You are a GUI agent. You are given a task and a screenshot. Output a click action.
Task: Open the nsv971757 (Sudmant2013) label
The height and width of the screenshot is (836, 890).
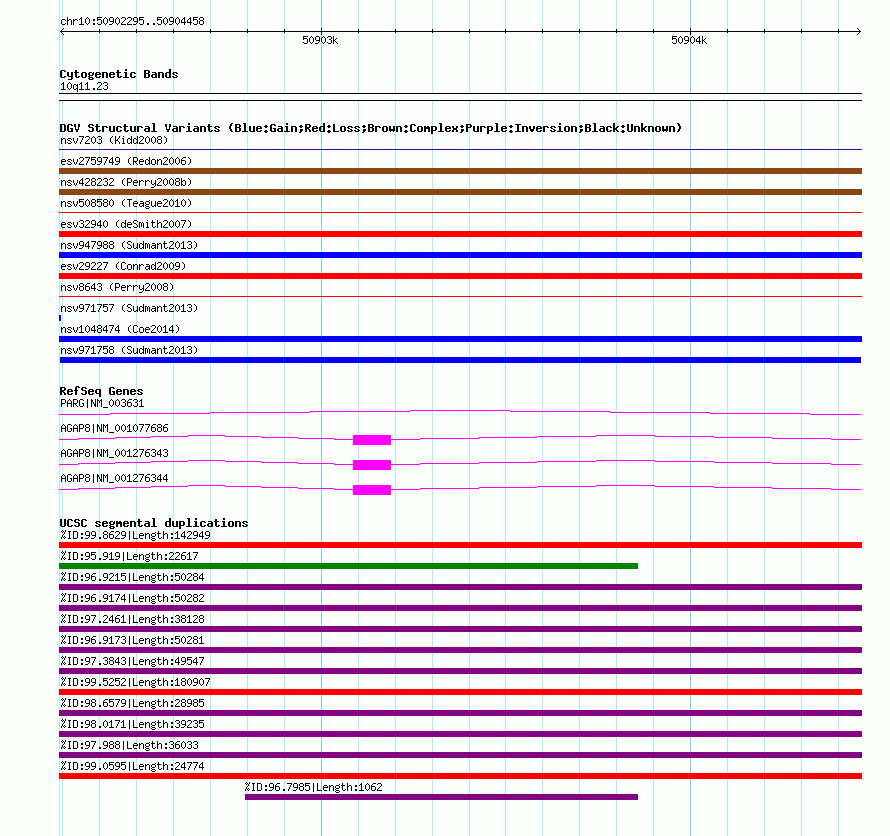[129, 308]
